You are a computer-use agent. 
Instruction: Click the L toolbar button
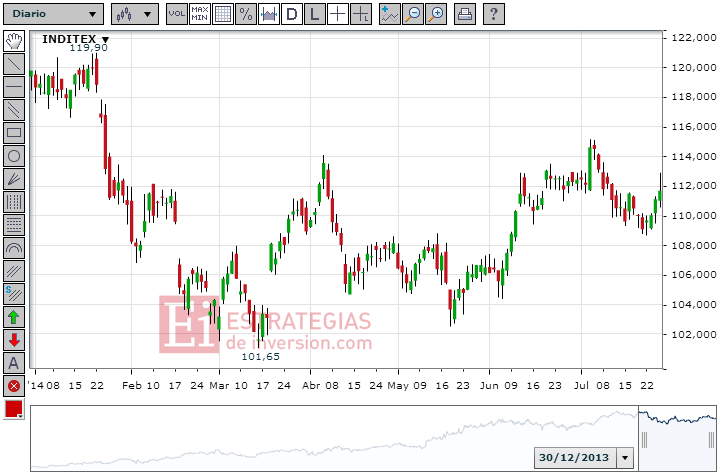[314, 14]
